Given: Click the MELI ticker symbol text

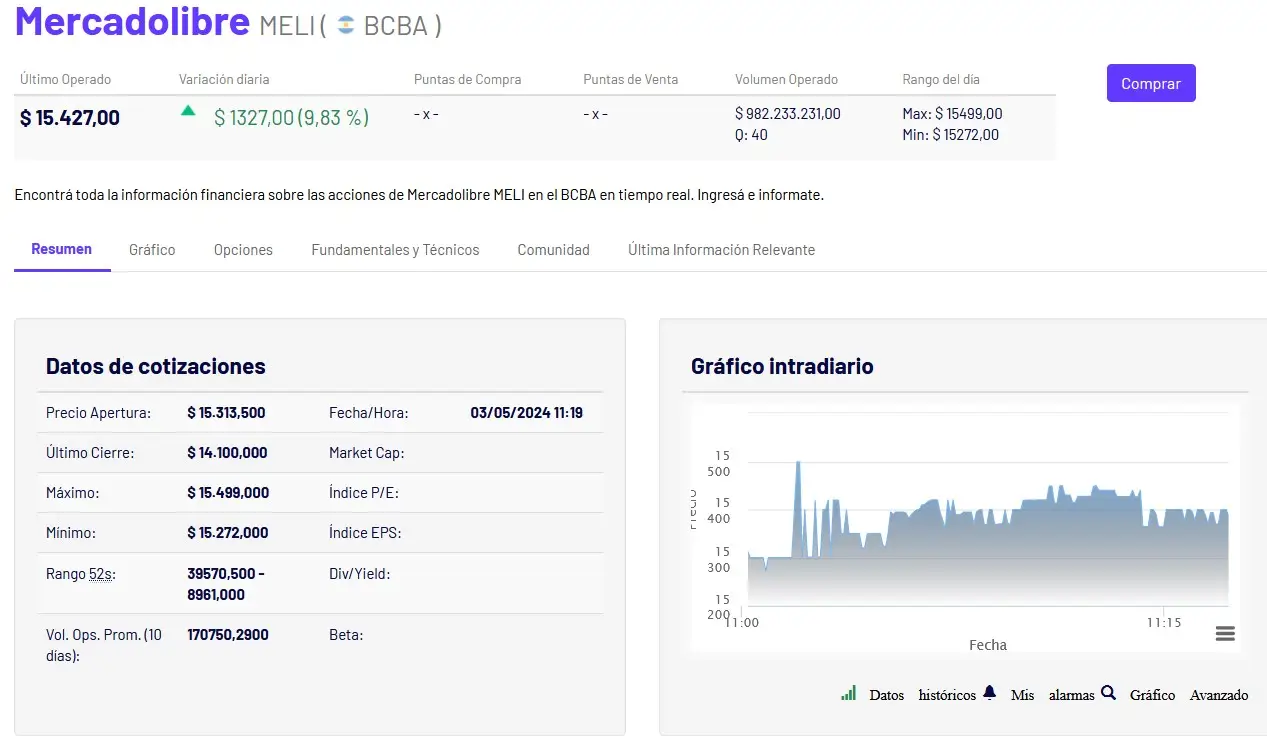Looking at the screenshot, I should pyautogui.click(x=287, y=26).
